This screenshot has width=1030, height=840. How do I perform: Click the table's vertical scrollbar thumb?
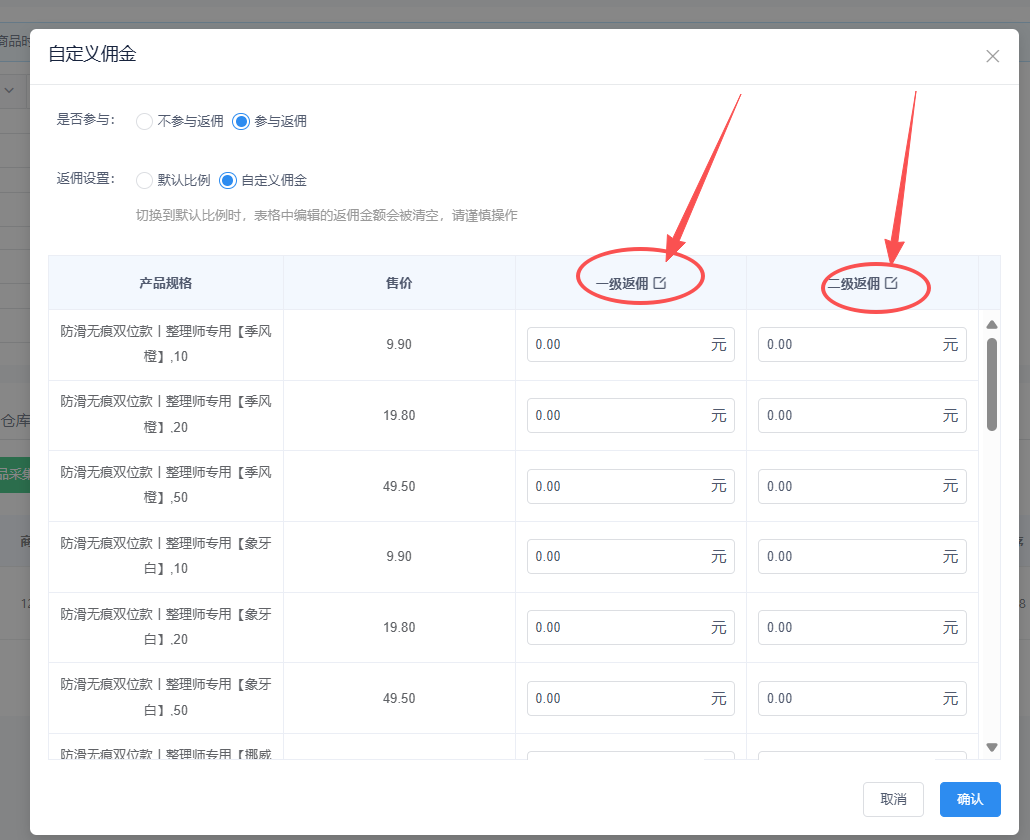(991, 384)
